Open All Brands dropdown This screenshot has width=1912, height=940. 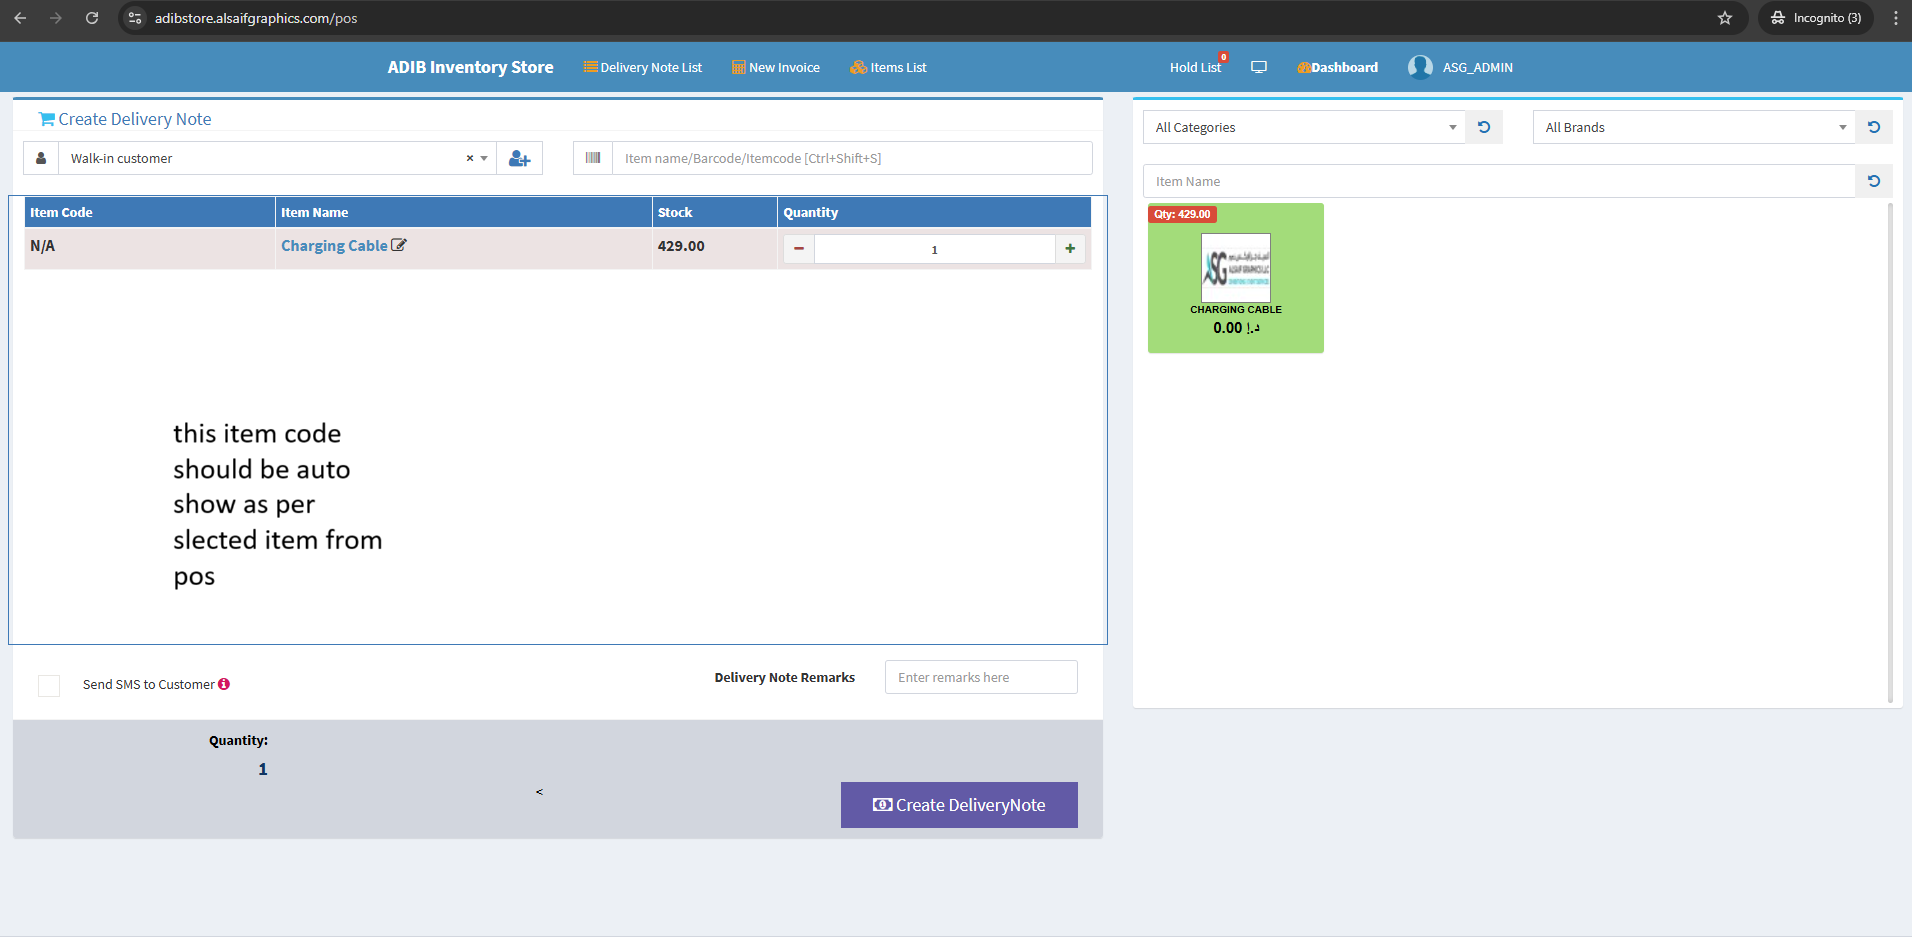coord(1694,127)
